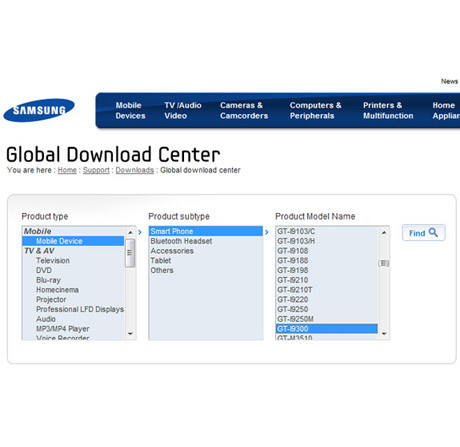
Task: Select model GT-I9103/H
Action: pos(327,241)
